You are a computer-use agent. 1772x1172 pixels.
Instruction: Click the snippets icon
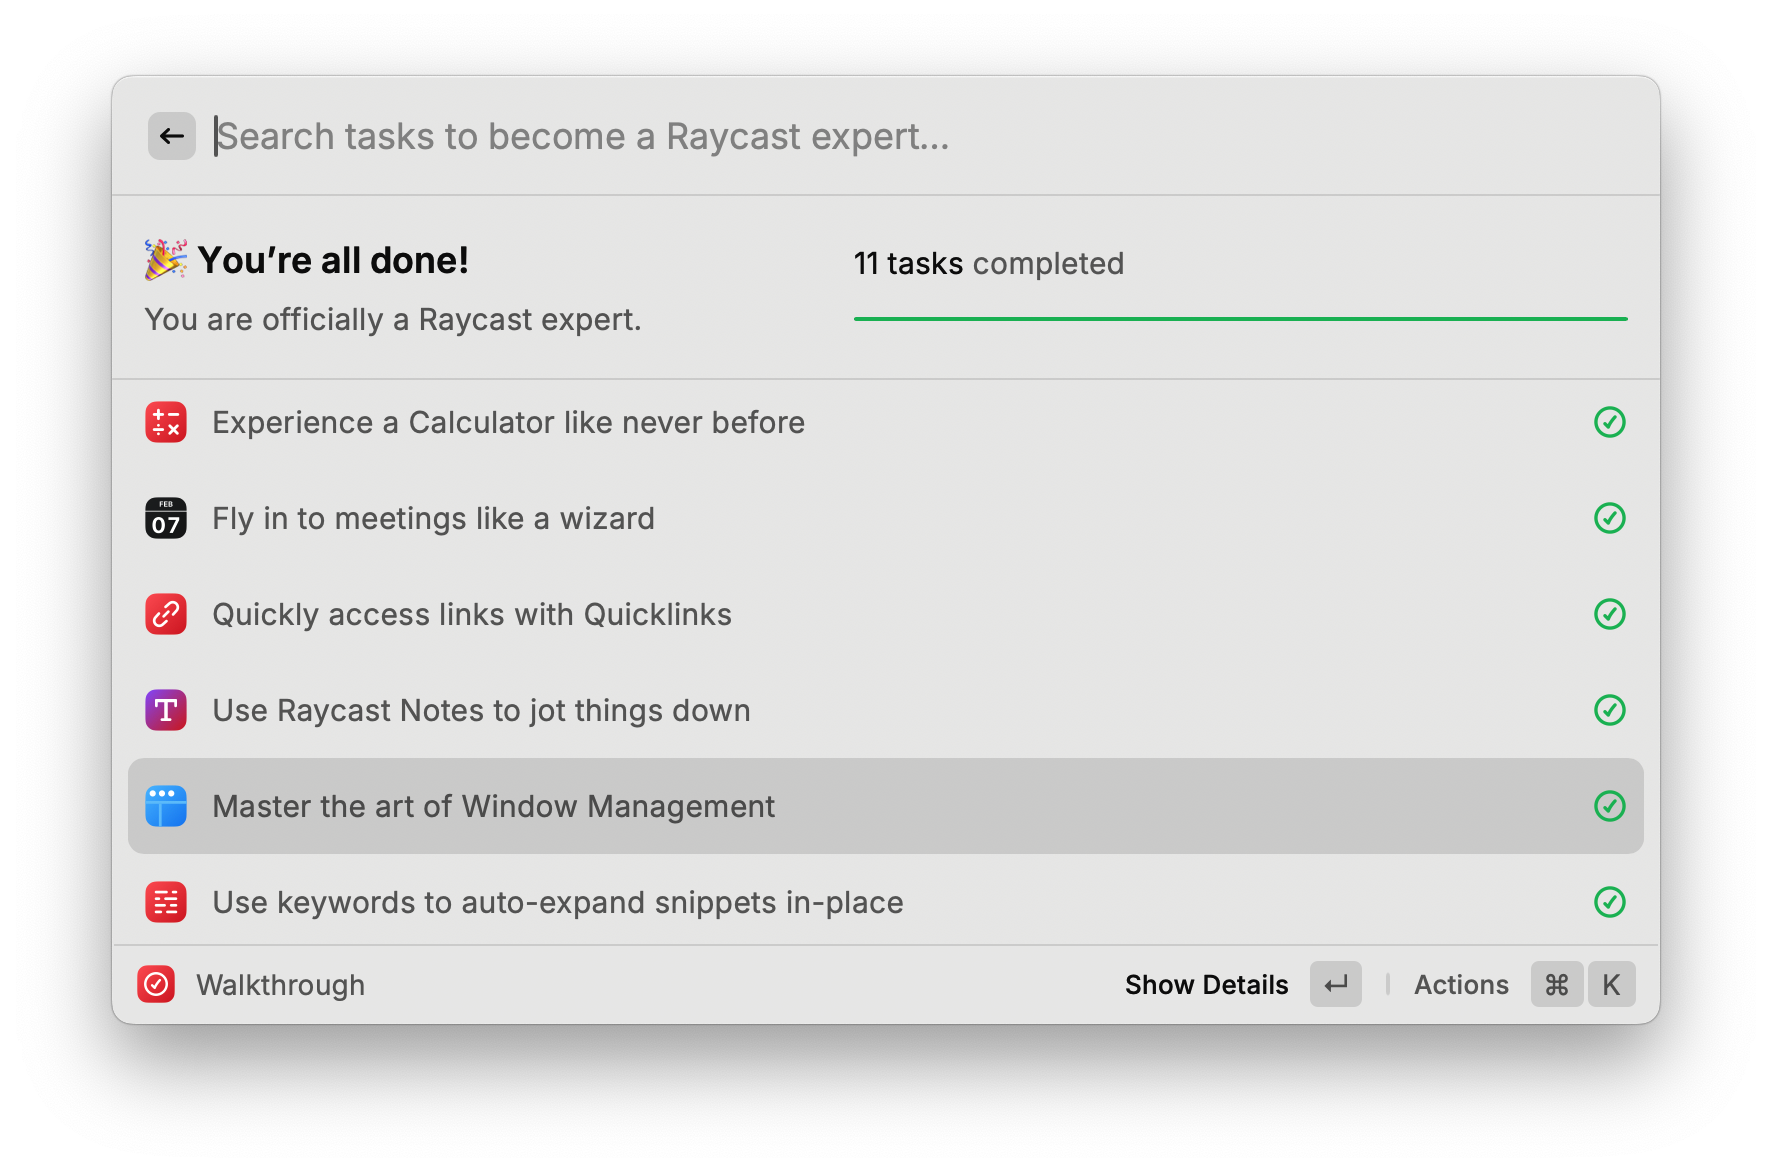[166, 902]
